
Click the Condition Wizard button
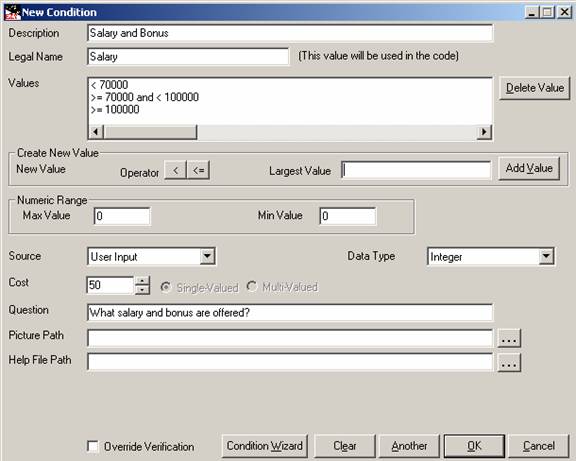(x=264, y=446)
